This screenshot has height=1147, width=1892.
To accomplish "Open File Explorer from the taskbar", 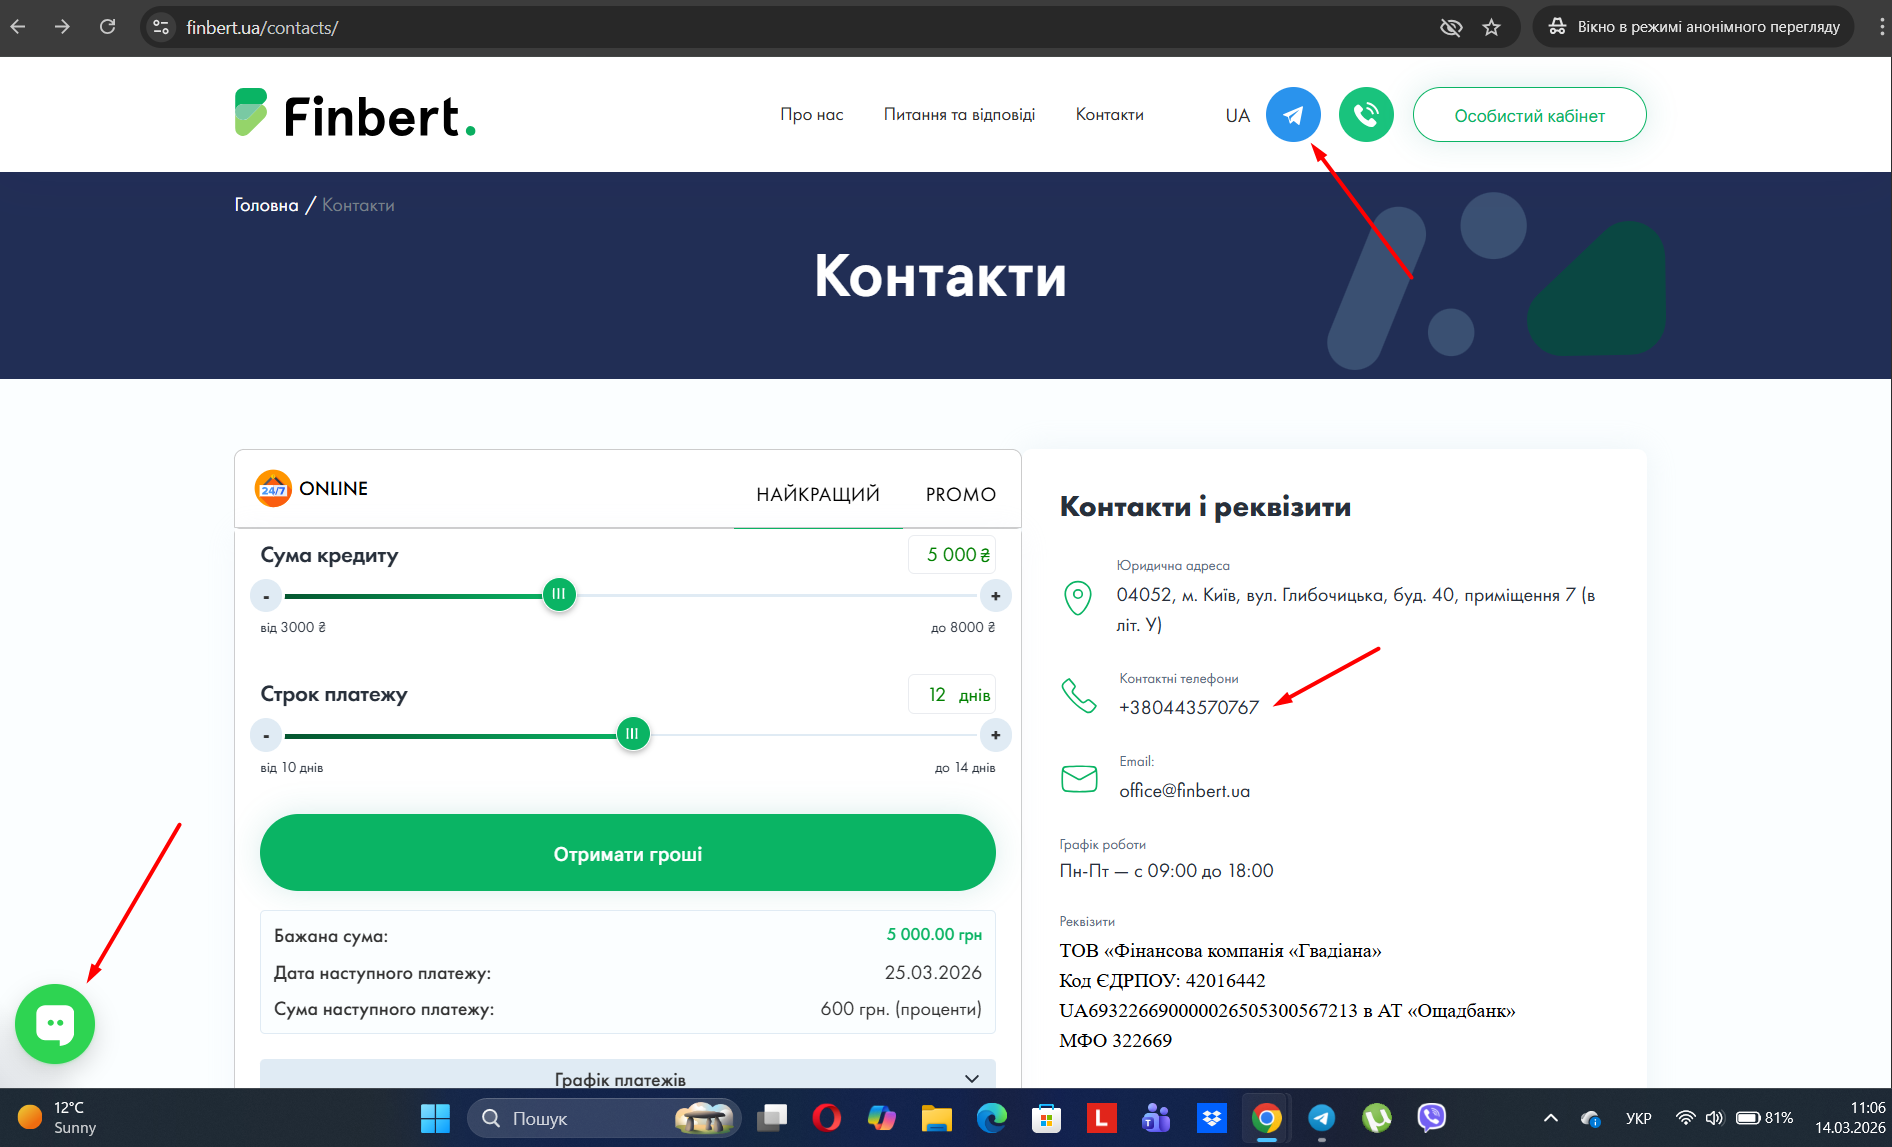I will (936, 1118).
